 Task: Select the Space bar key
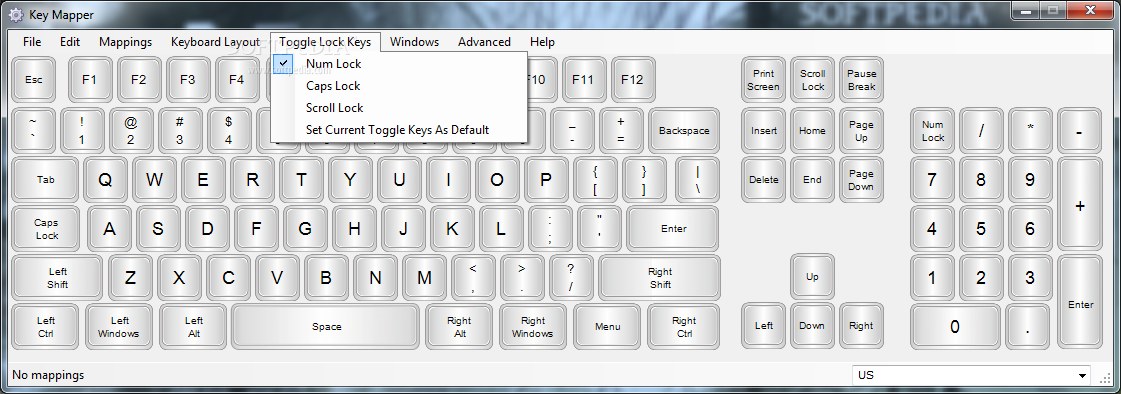click(x=326, y=327)
